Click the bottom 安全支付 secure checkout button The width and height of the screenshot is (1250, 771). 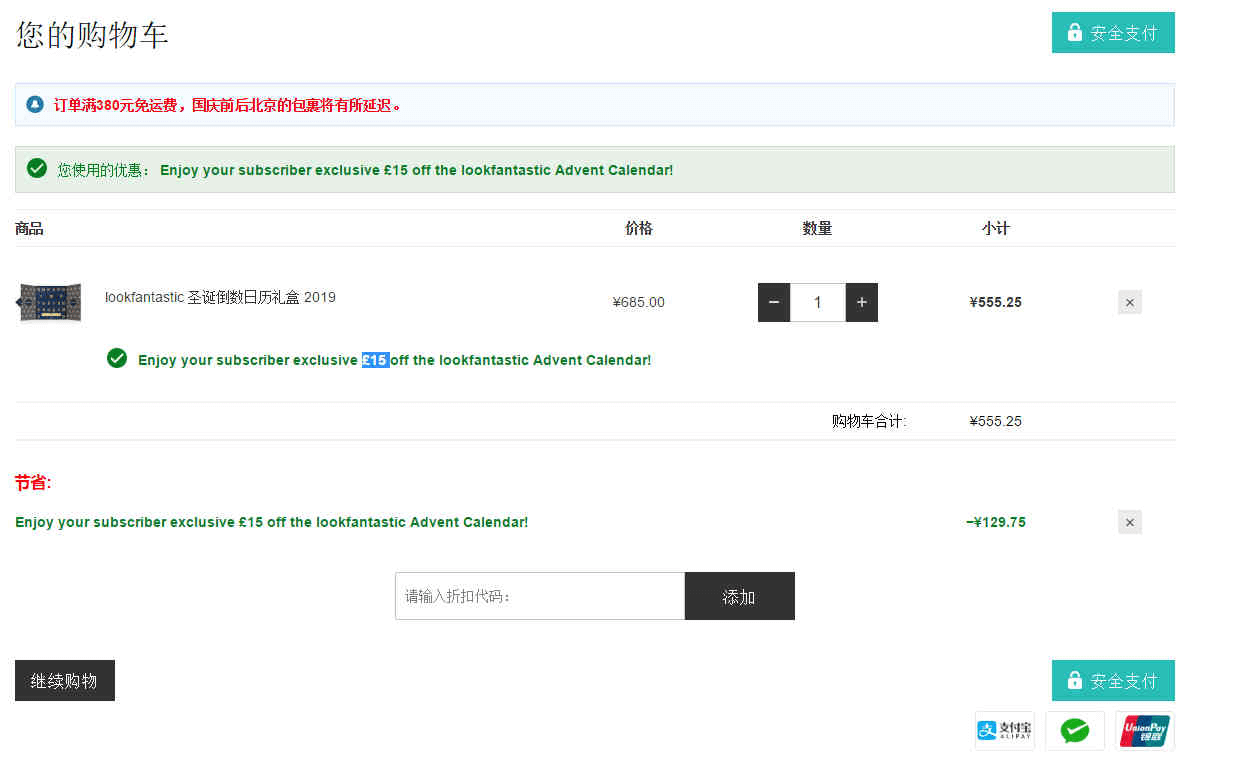tap(1113, 680)
